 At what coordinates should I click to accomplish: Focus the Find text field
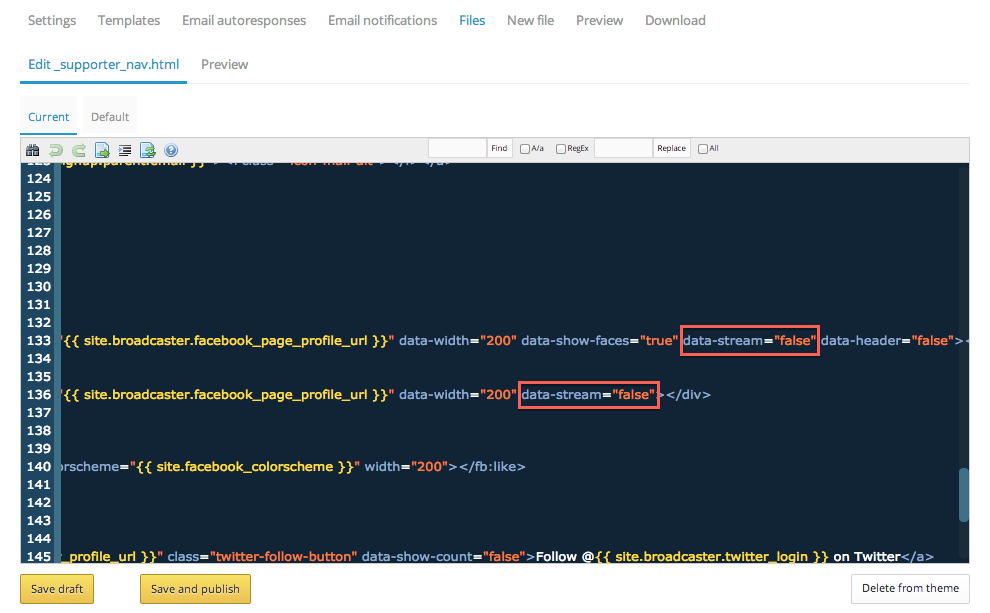458,148
